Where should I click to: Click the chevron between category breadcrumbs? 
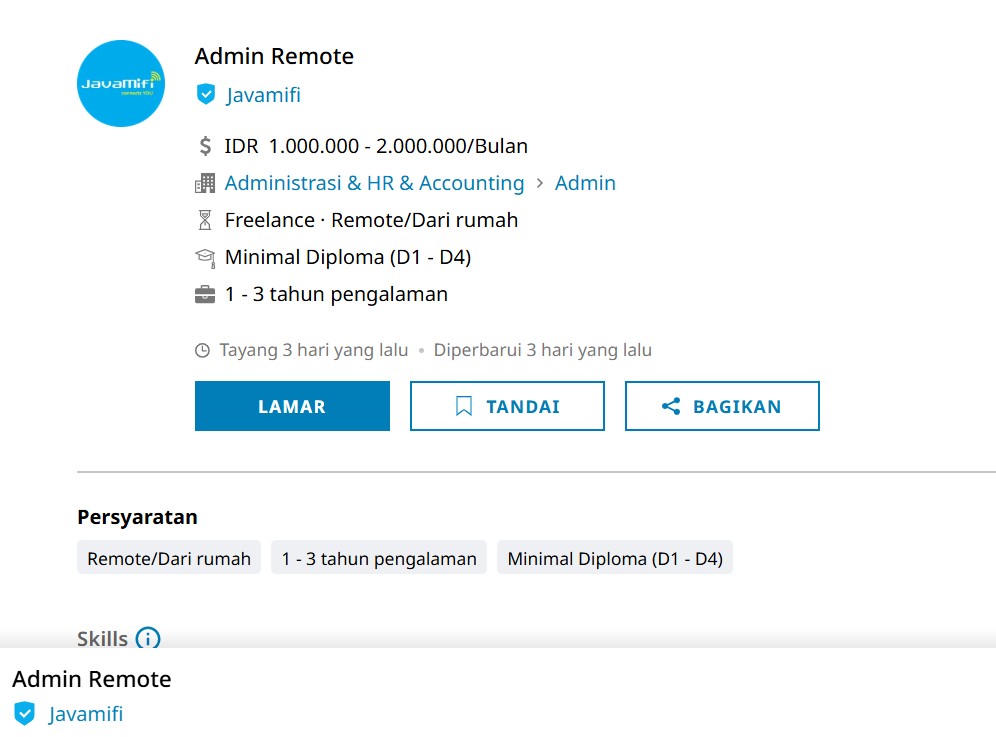(x=539, y=183)
